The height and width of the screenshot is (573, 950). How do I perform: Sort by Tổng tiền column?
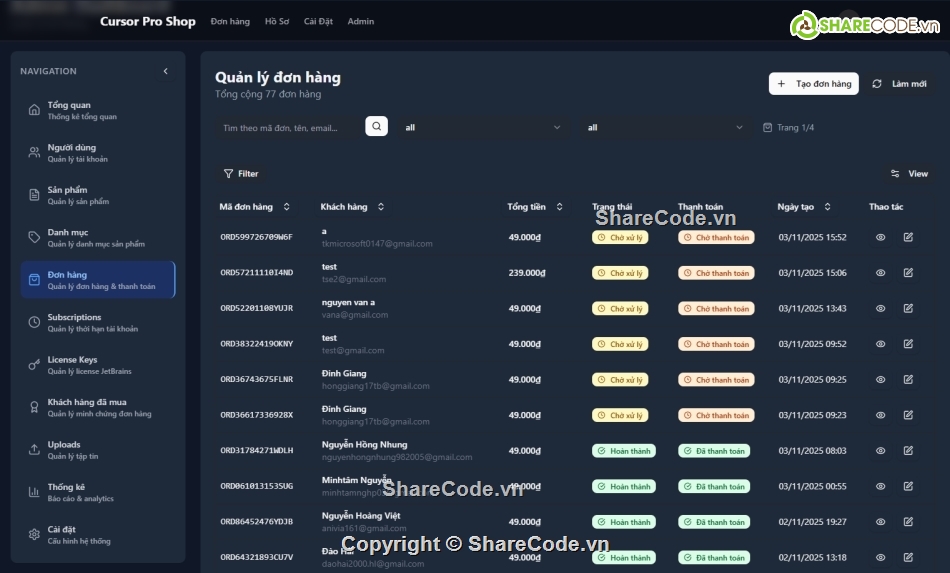coord(535,207)
